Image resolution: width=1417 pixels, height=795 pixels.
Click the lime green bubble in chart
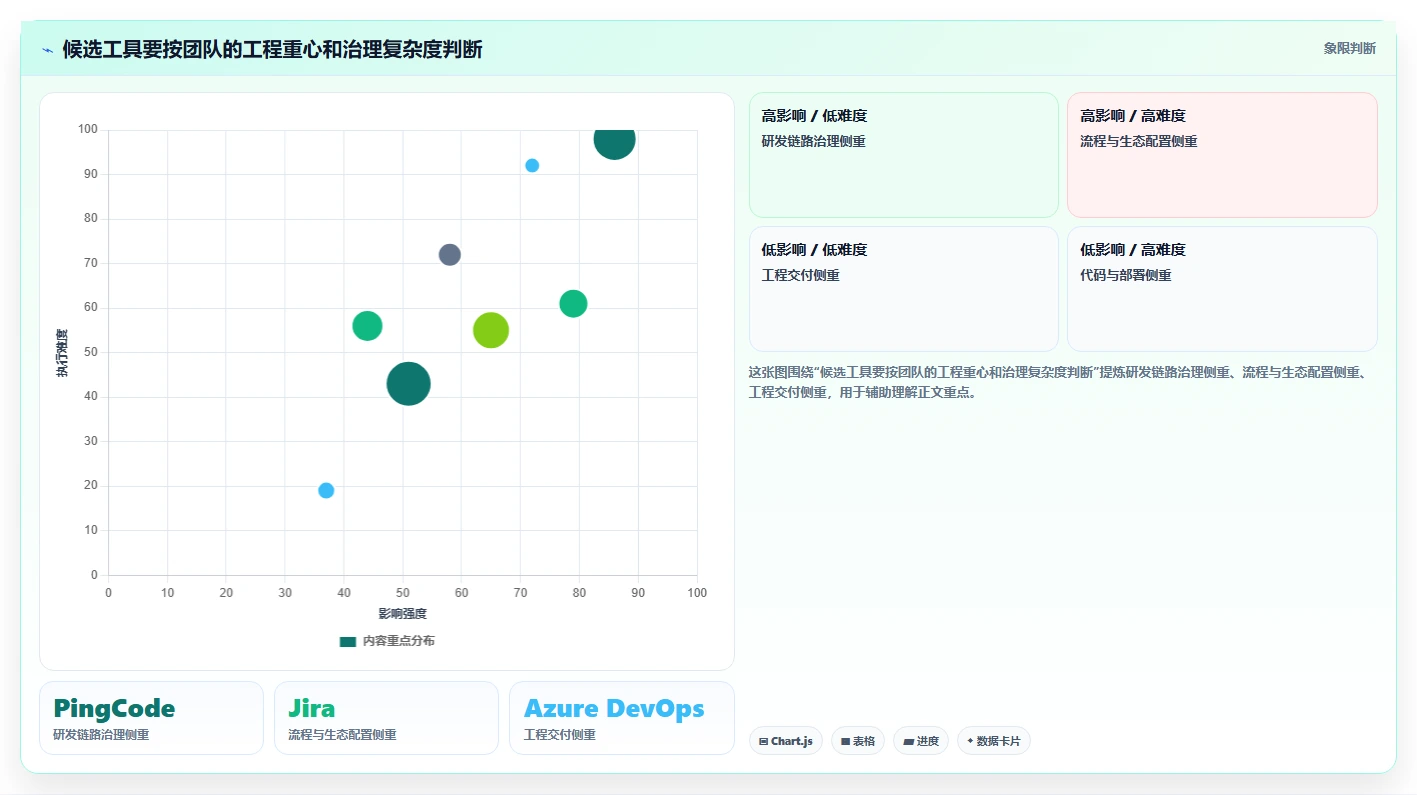(491, 330)
